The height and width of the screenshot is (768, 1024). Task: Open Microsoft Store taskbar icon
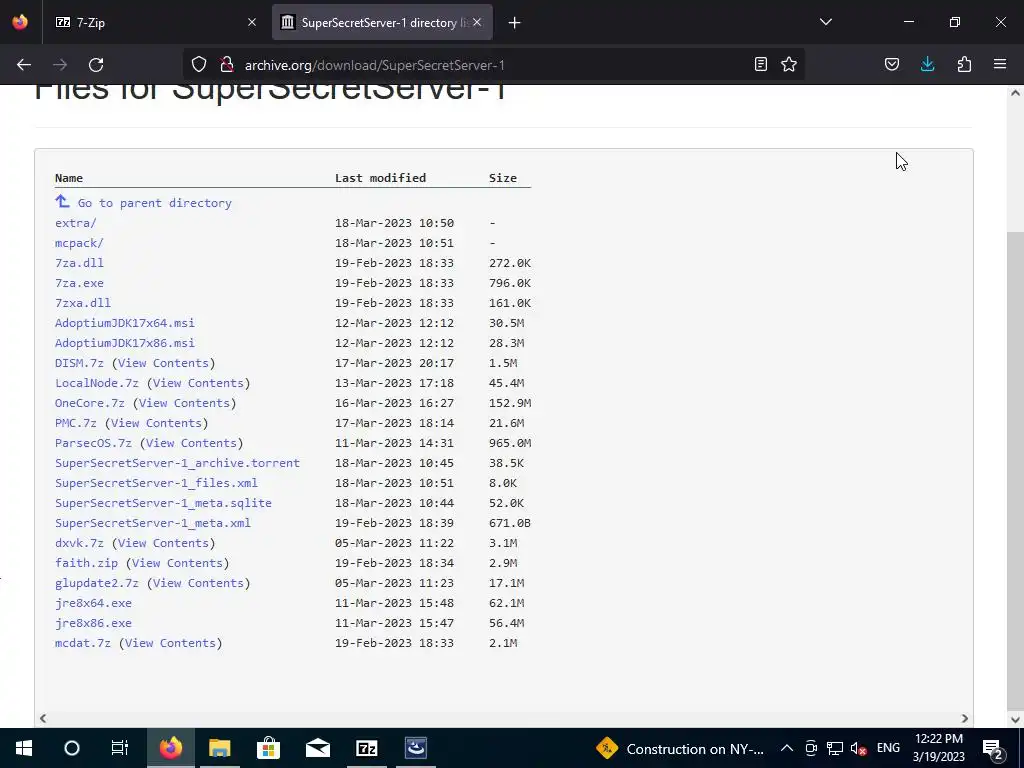[268, 748]
